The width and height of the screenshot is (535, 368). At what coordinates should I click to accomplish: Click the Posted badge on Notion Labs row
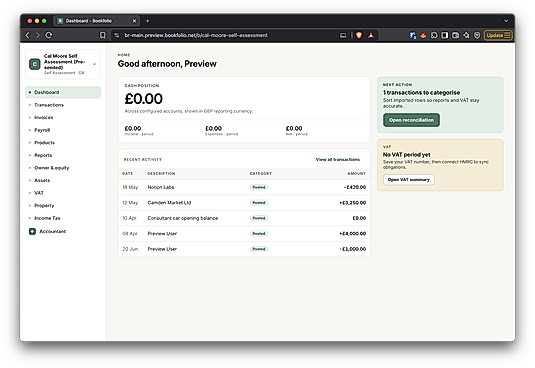pos(259,187)
